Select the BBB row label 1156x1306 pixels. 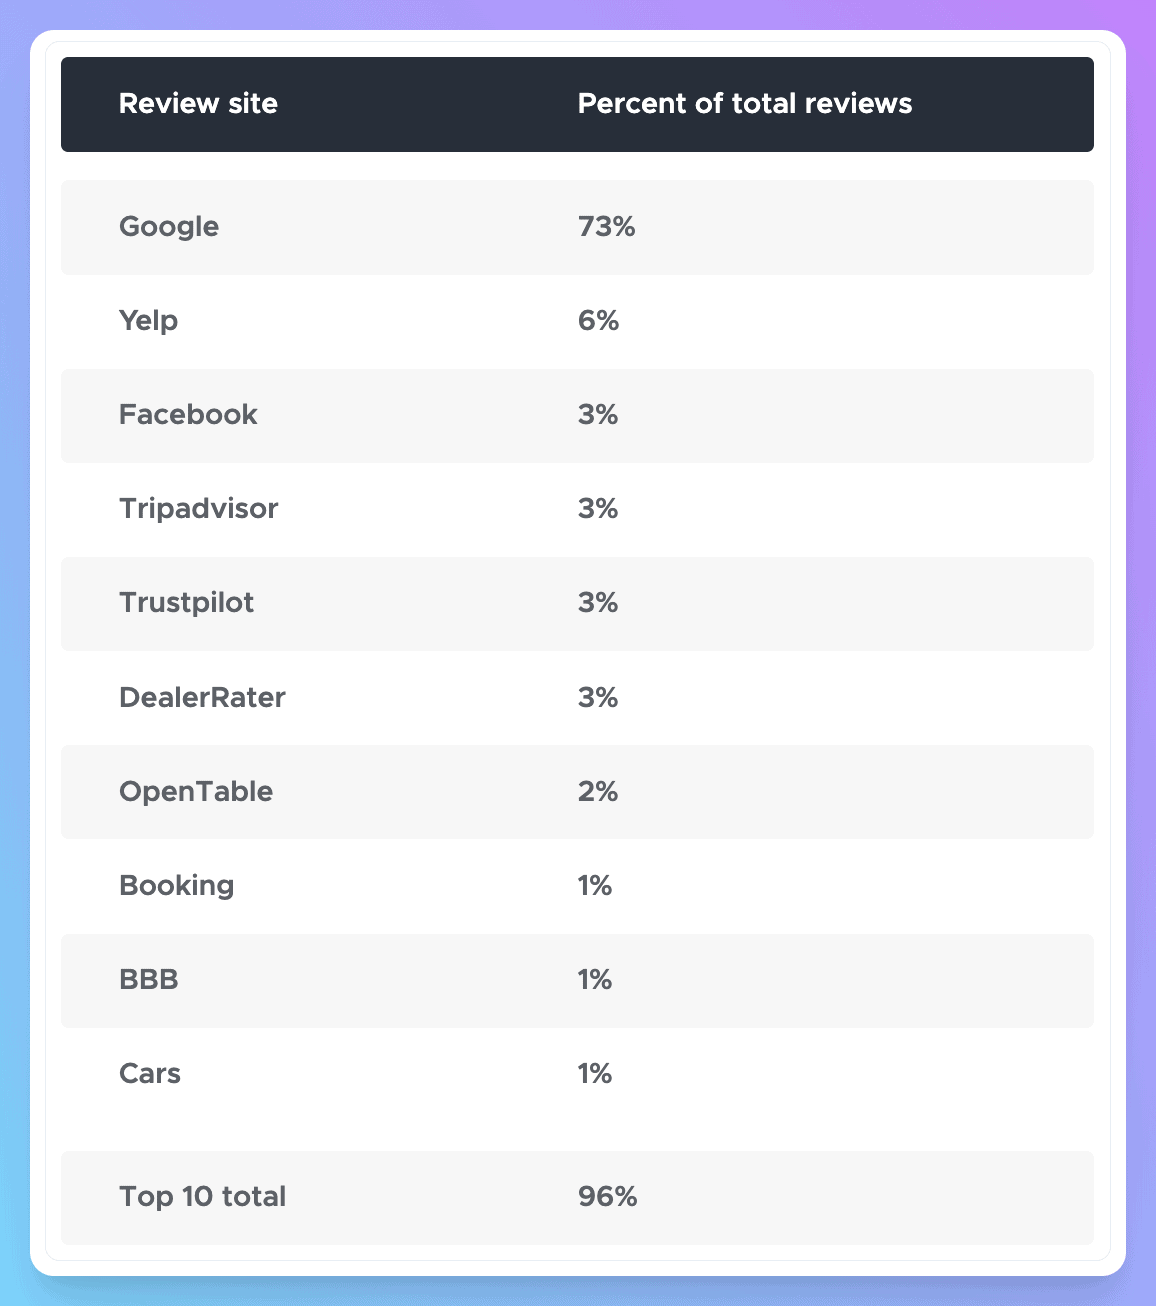[x=149, y=979]
